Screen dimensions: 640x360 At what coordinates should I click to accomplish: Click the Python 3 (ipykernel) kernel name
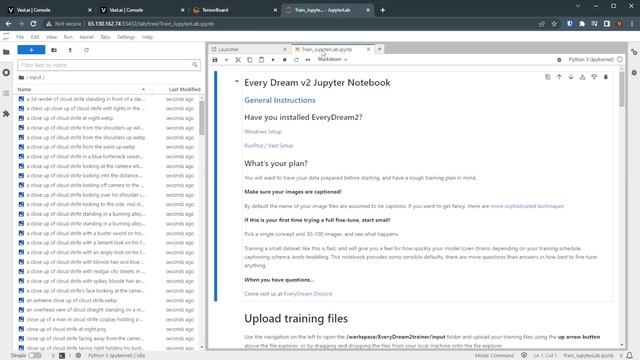pos(591,60)
